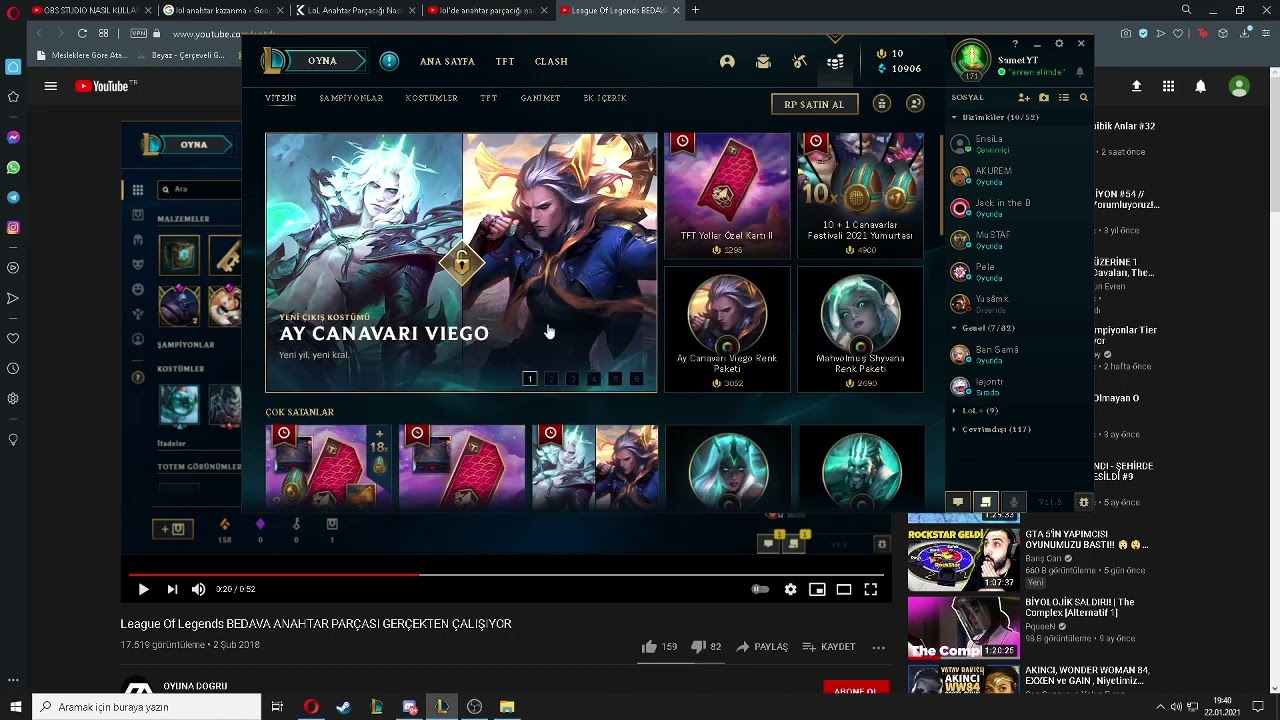Open the profile icon in League client
Image resolution: width=1280 pixels, height=720 pixels.
[x=727, y=62]
